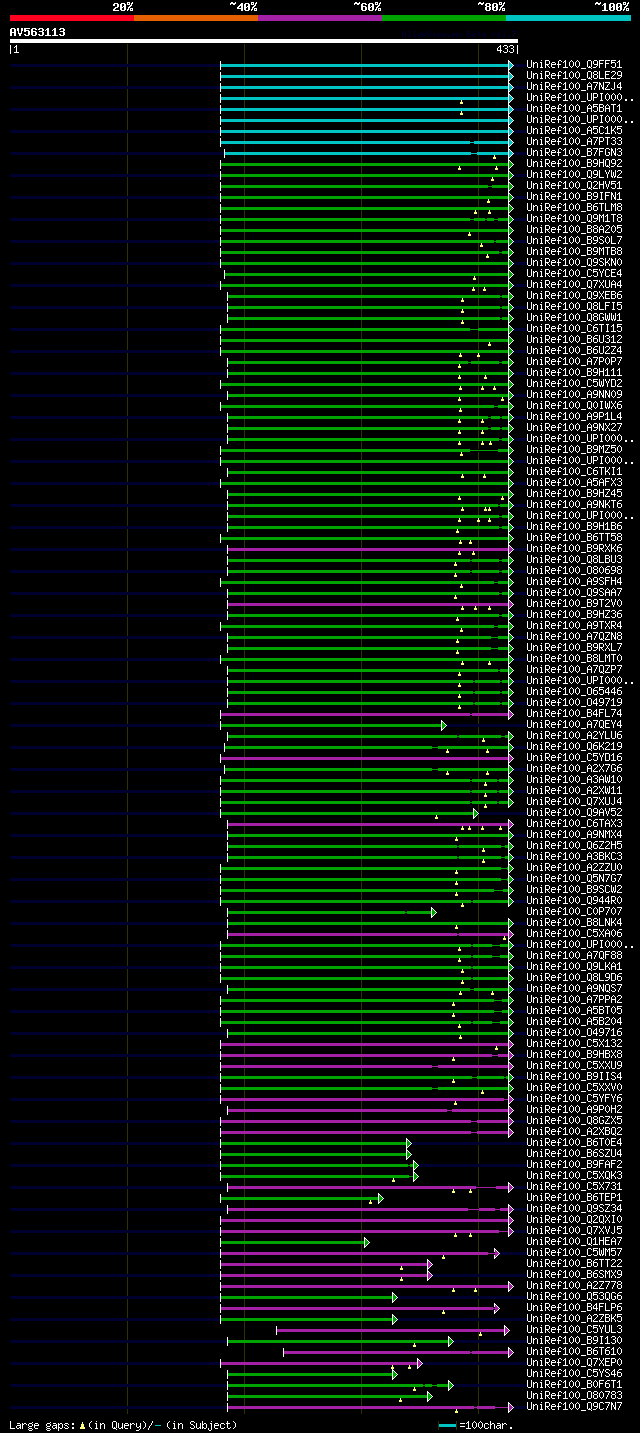The height and width of the screenshot is (1433, 640).
Task: Open hit UniRef100_A7NZJ4
Action: pyautogui.click(x=574, y=86)
